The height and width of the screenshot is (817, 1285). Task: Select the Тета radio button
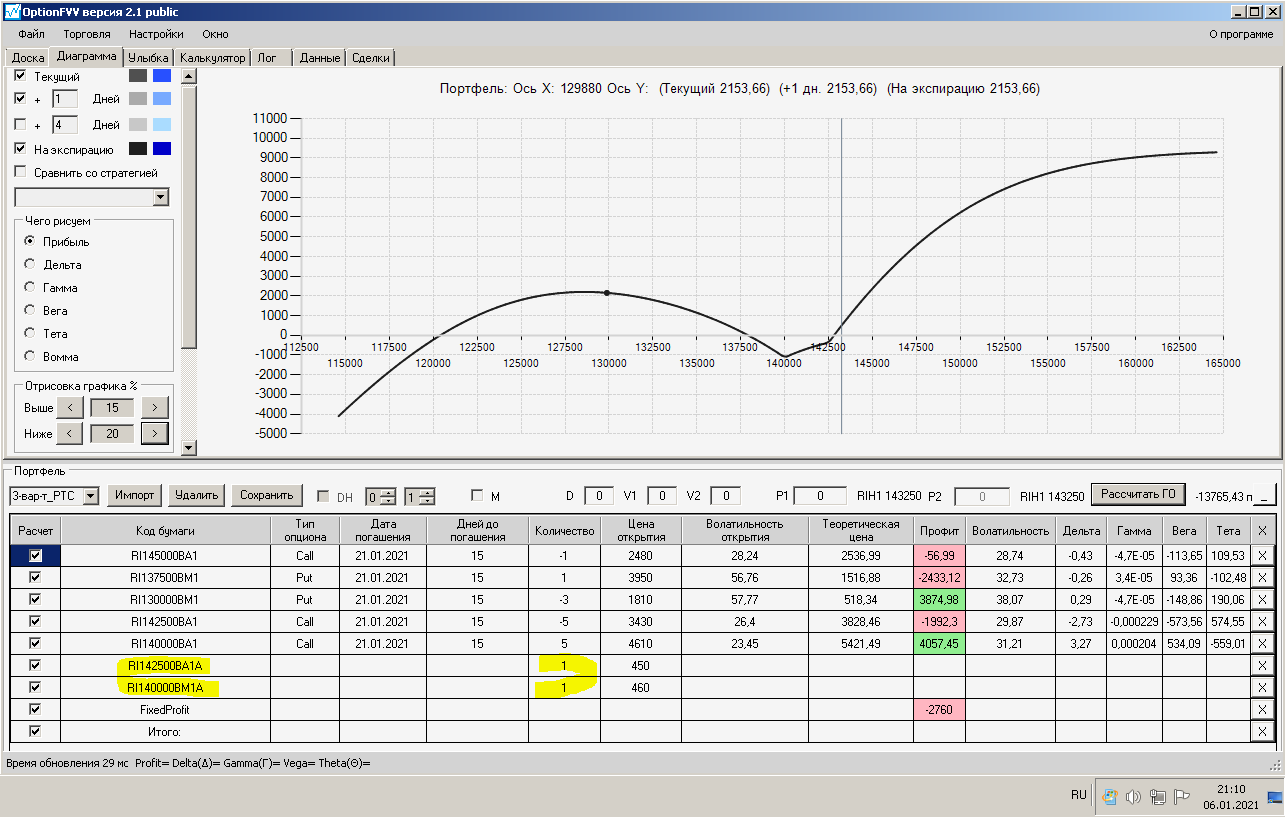pyautogui.click(x=30, y=334)
